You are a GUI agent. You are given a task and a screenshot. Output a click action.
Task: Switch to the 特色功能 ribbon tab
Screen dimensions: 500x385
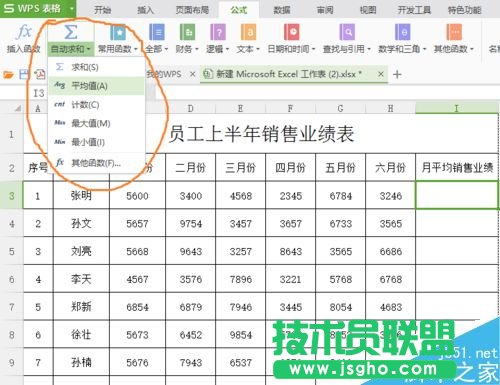[x=464, y=10]
